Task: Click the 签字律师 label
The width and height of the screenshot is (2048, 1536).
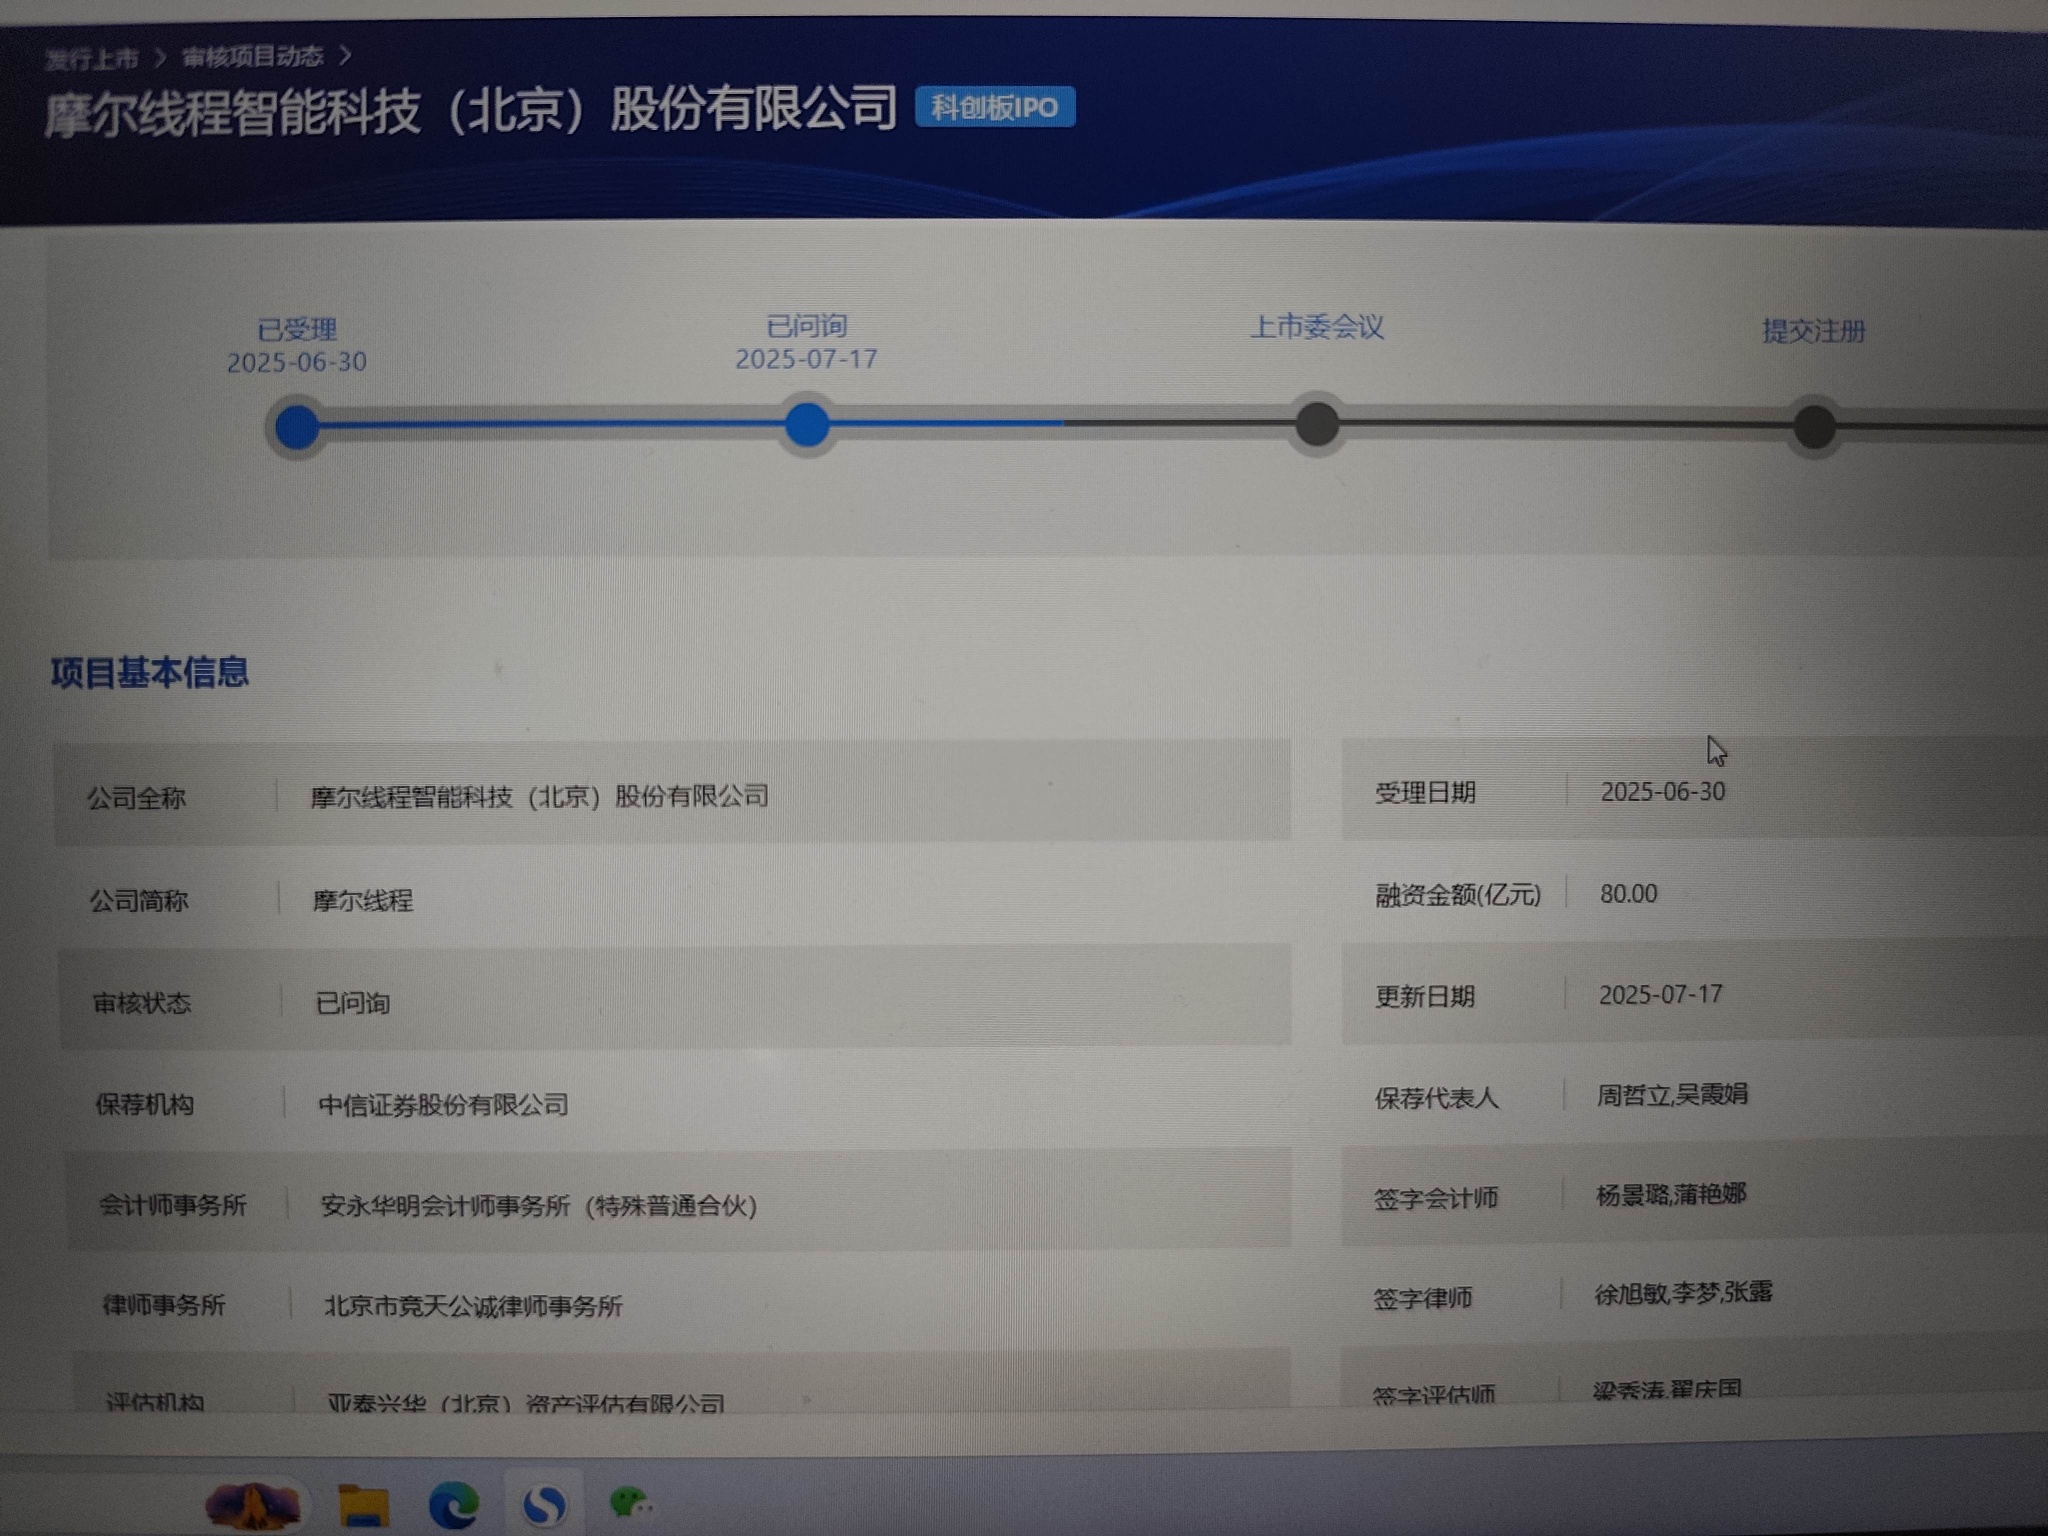Action: (1423, 1298)
